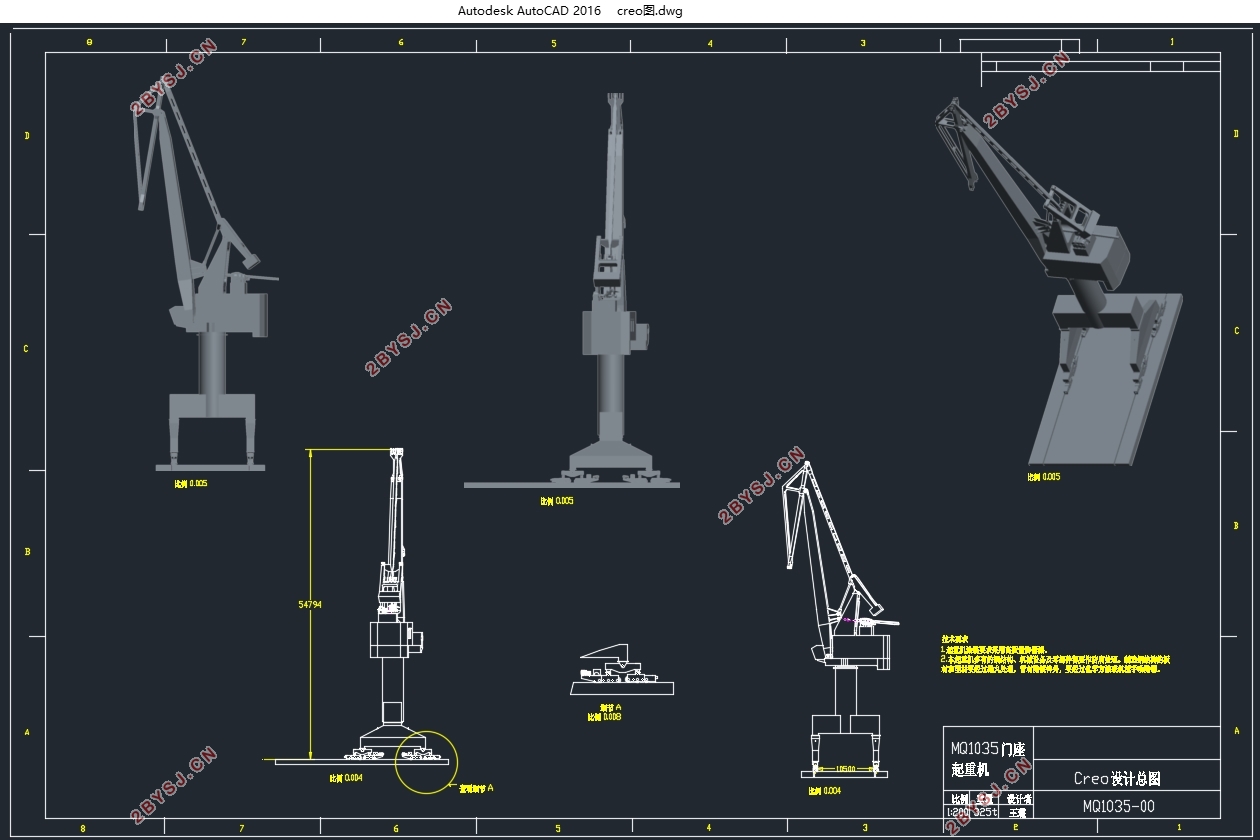
Task: Click zone number 7 on top border
Action: [243, 43]
